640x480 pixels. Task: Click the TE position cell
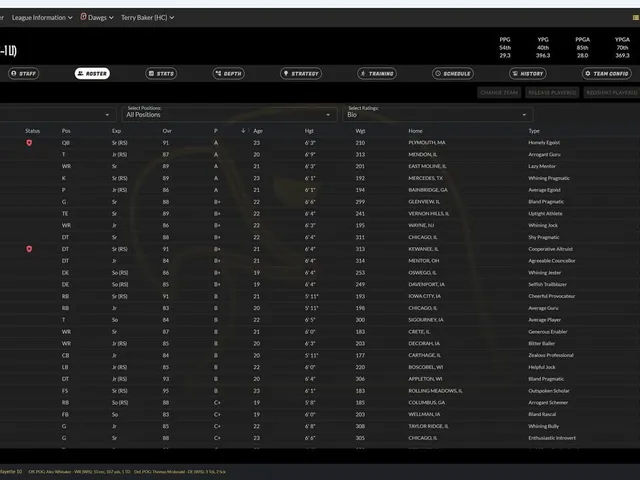pos(65,213)
